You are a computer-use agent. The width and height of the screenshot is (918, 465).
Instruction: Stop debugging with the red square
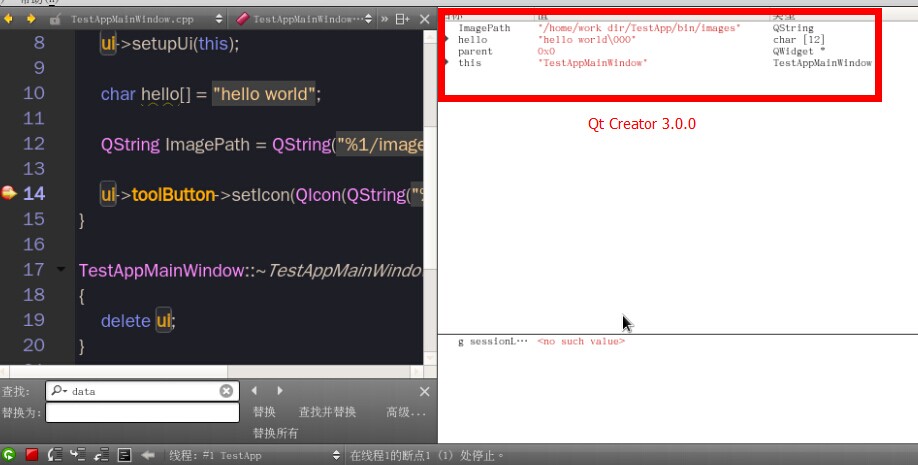click(32, 455)
